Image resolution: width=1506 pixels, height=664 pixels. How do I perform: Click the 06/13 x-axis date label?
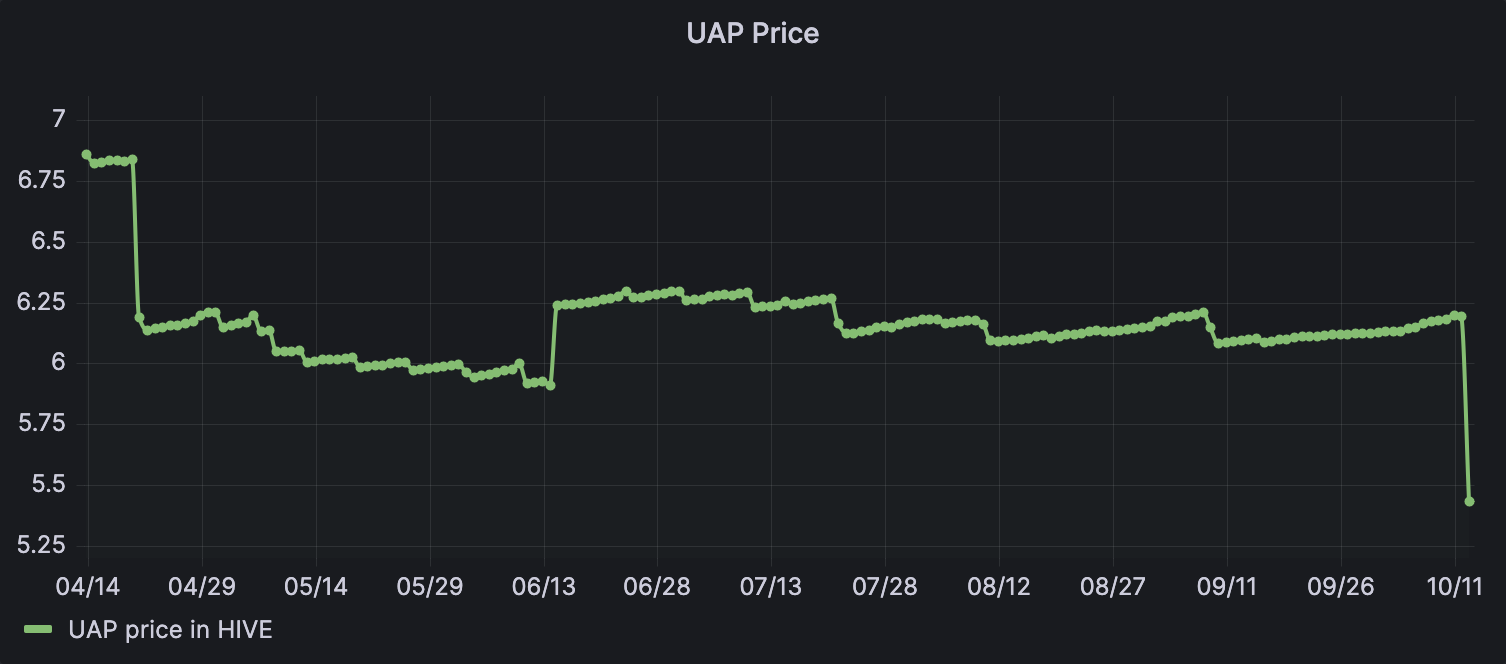pyautogui.click(x=543, y=586)
